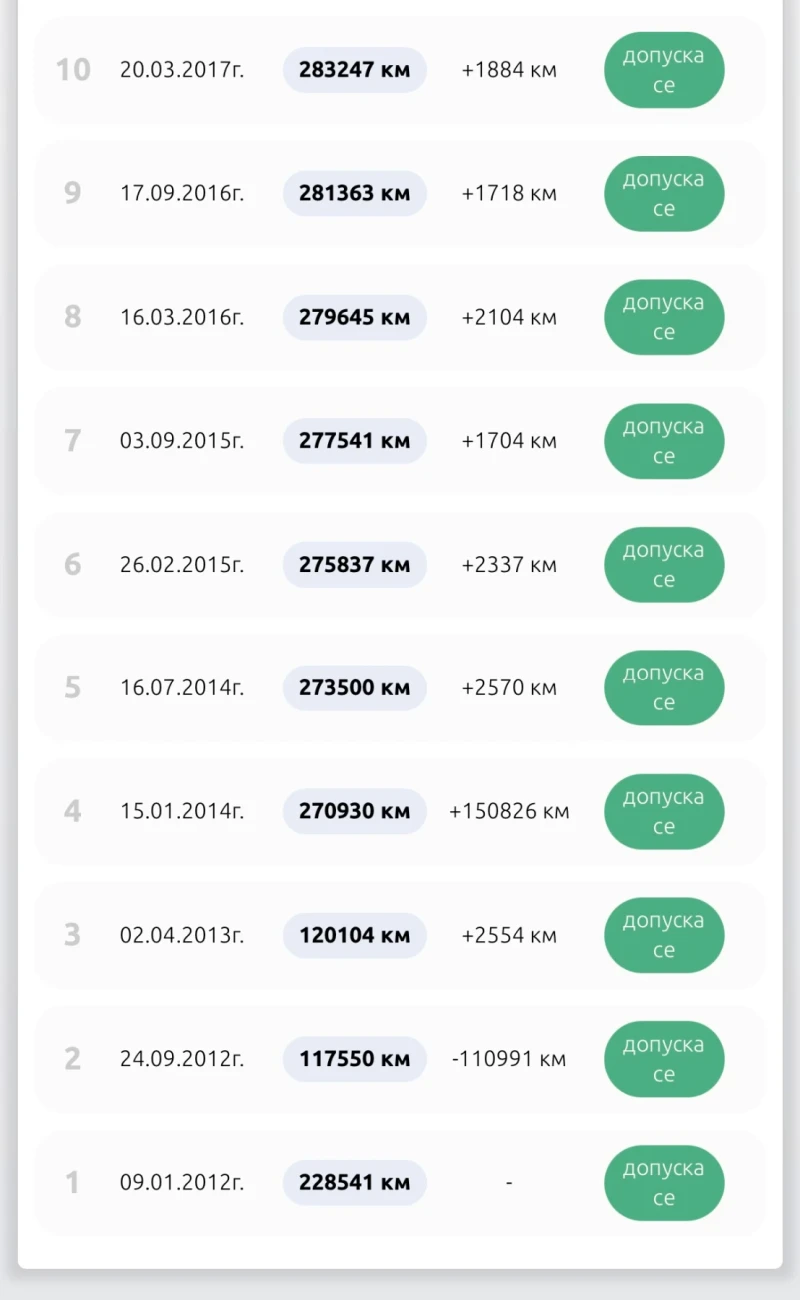Click the 273500 км mileage badge
800x1300 pixels.
[x=354, y=688]
